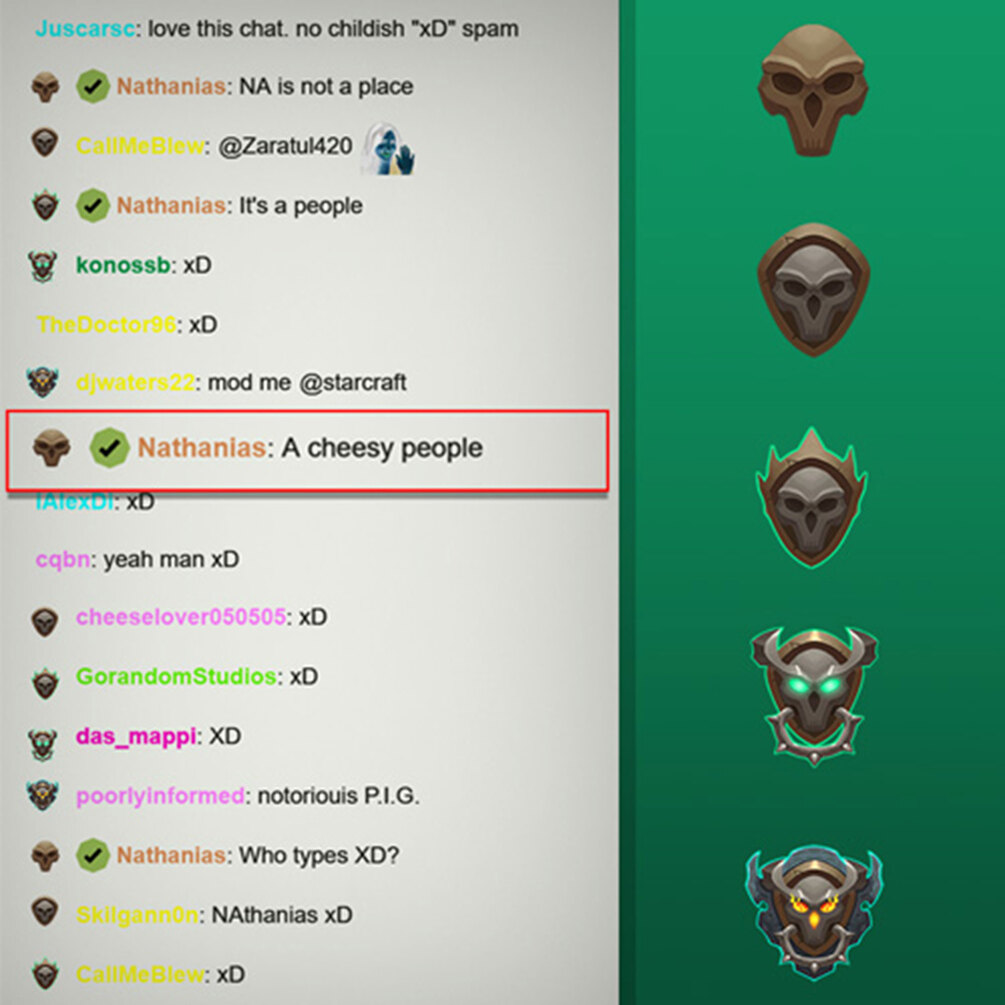Screen dimensions: 1005x1005
Task: Select the blue armored skull badge with fiery eyes
Action: point(814,913)
